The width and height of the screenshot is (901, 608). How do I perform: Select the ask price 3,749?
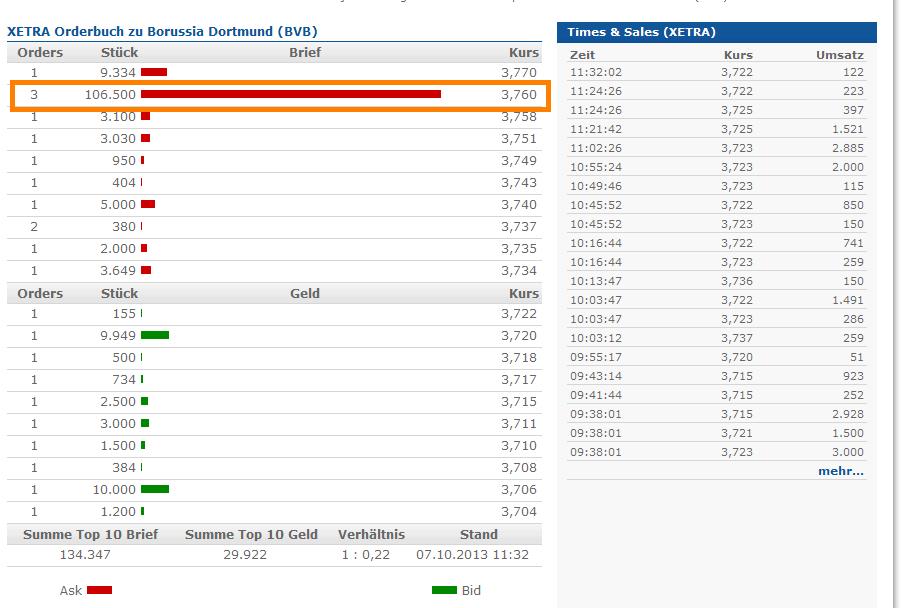point(519,160)
